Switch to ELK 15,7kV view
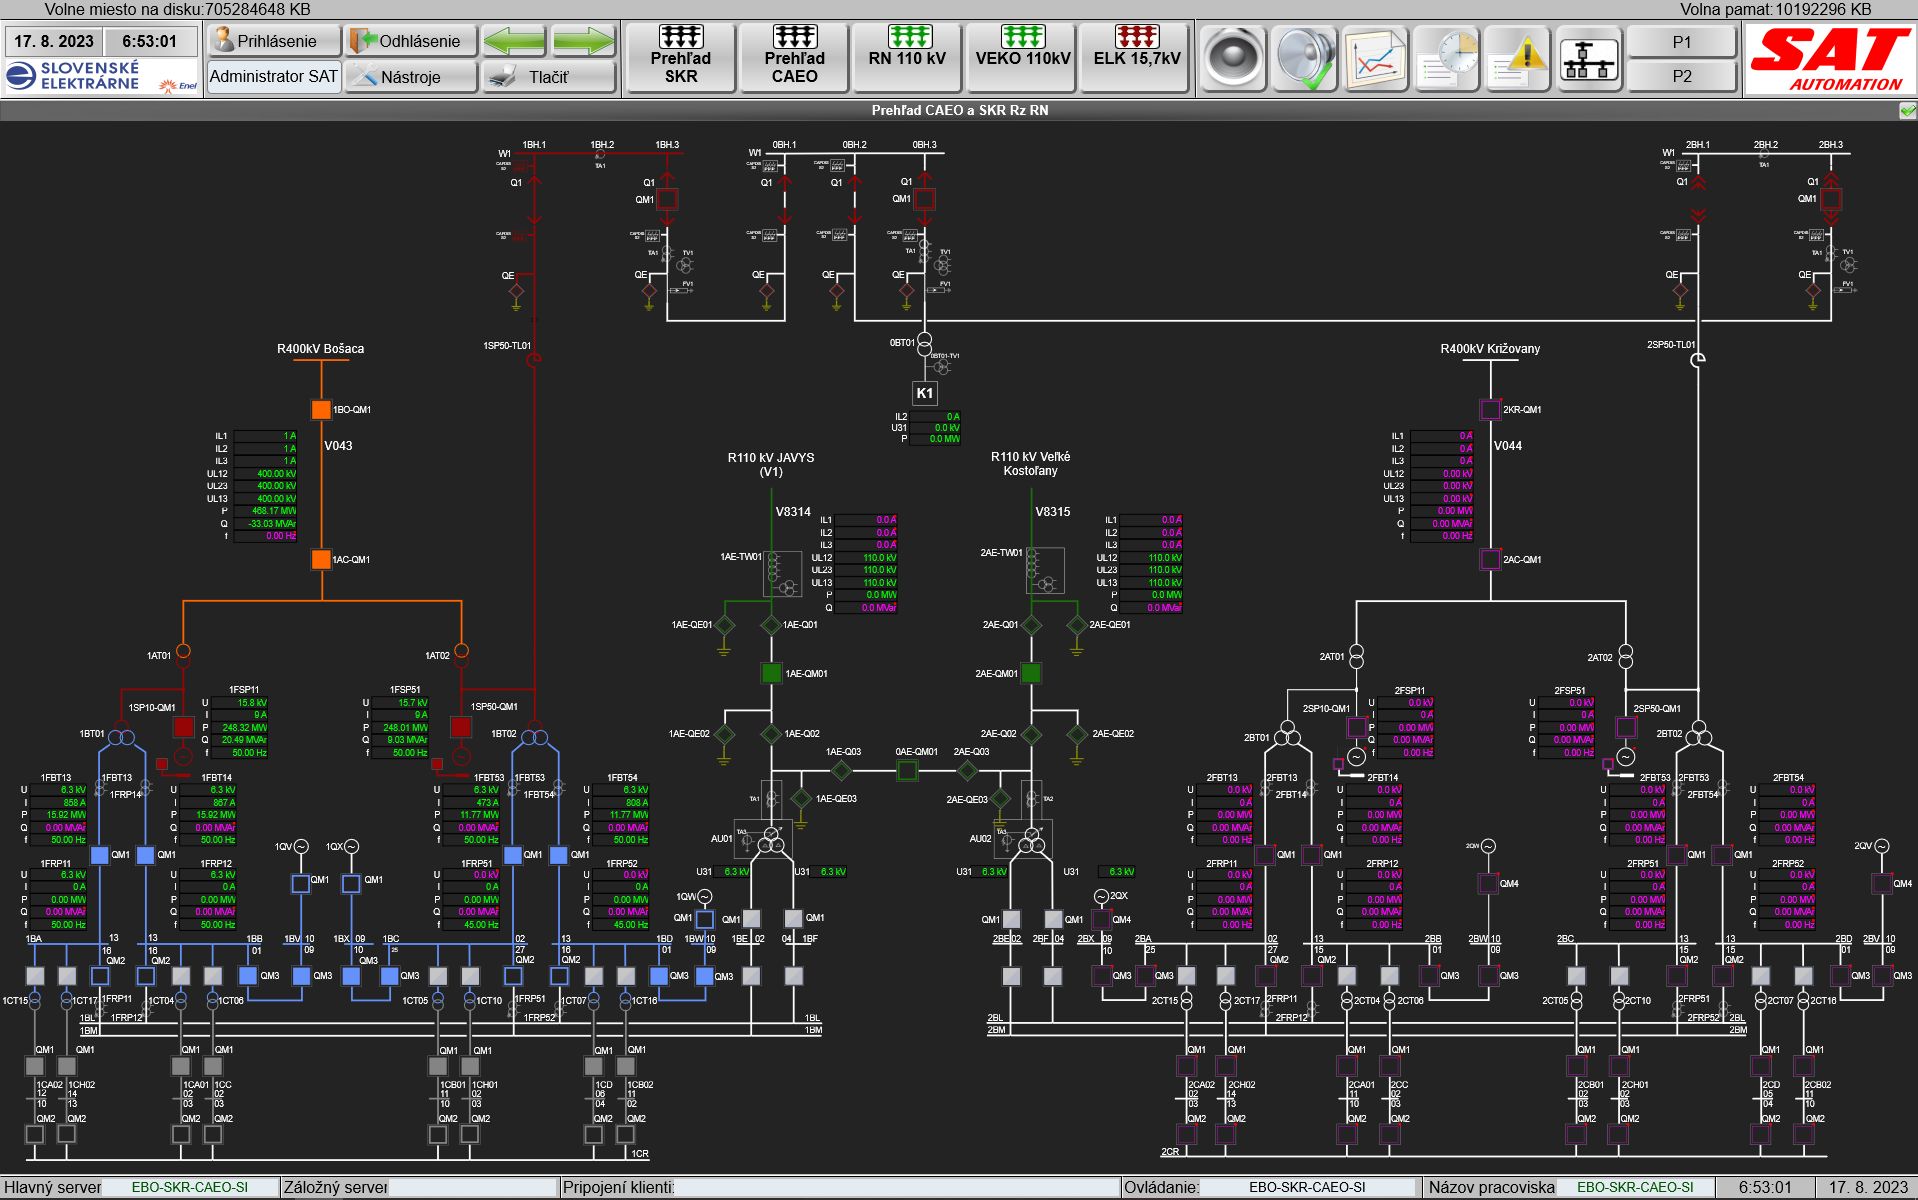 [x=1137, y=58]
